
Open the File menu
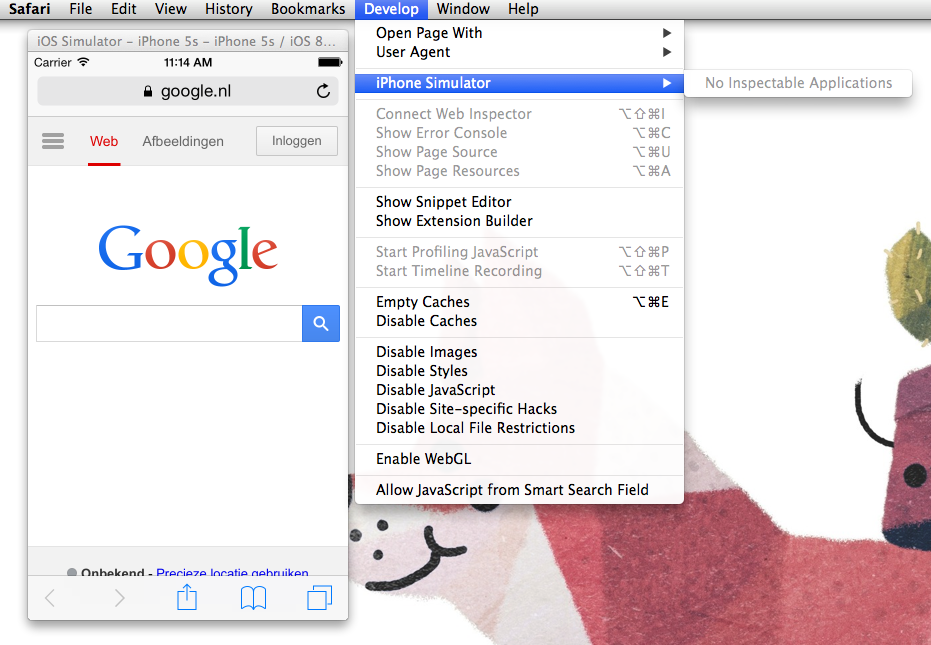point(81,9)
